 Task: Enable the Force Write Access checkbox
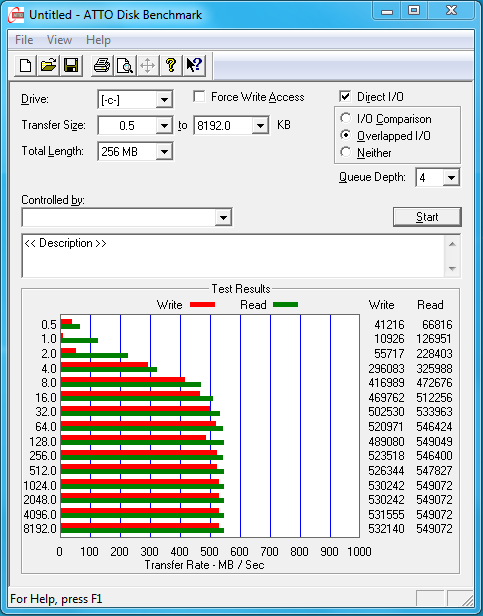199,97
